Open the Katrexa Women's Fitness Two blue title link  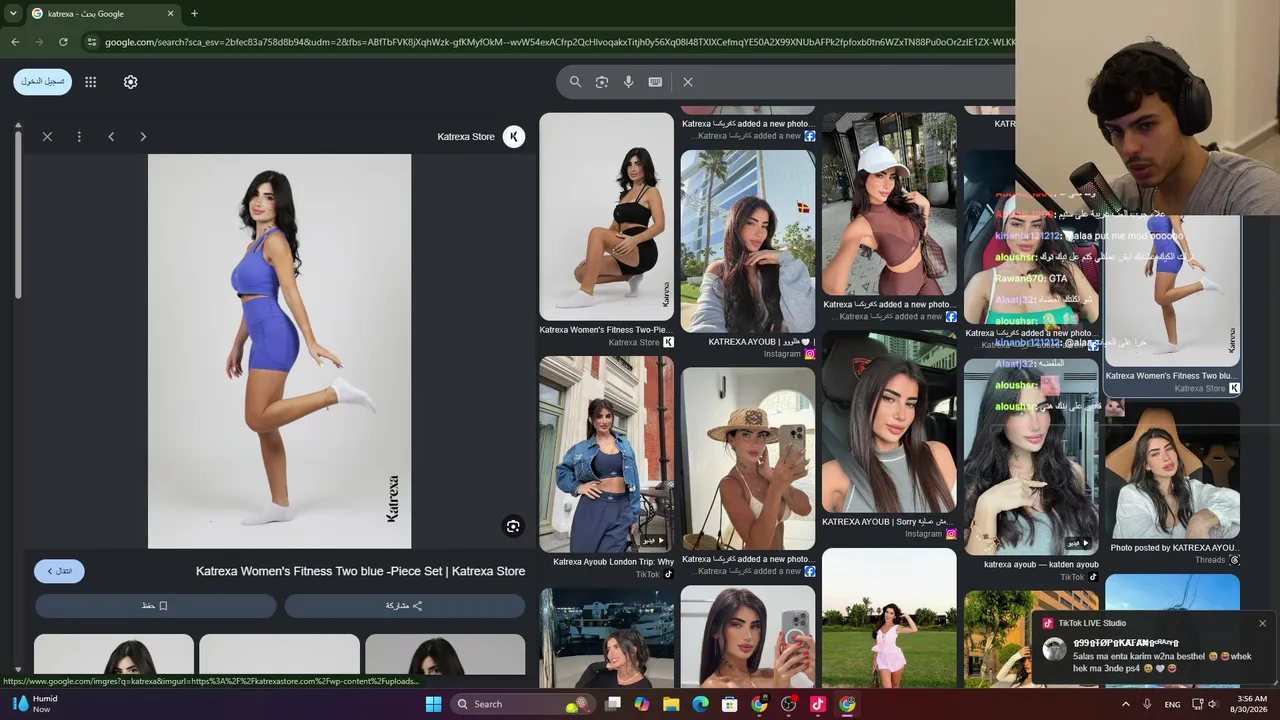(x=360, y=571)
